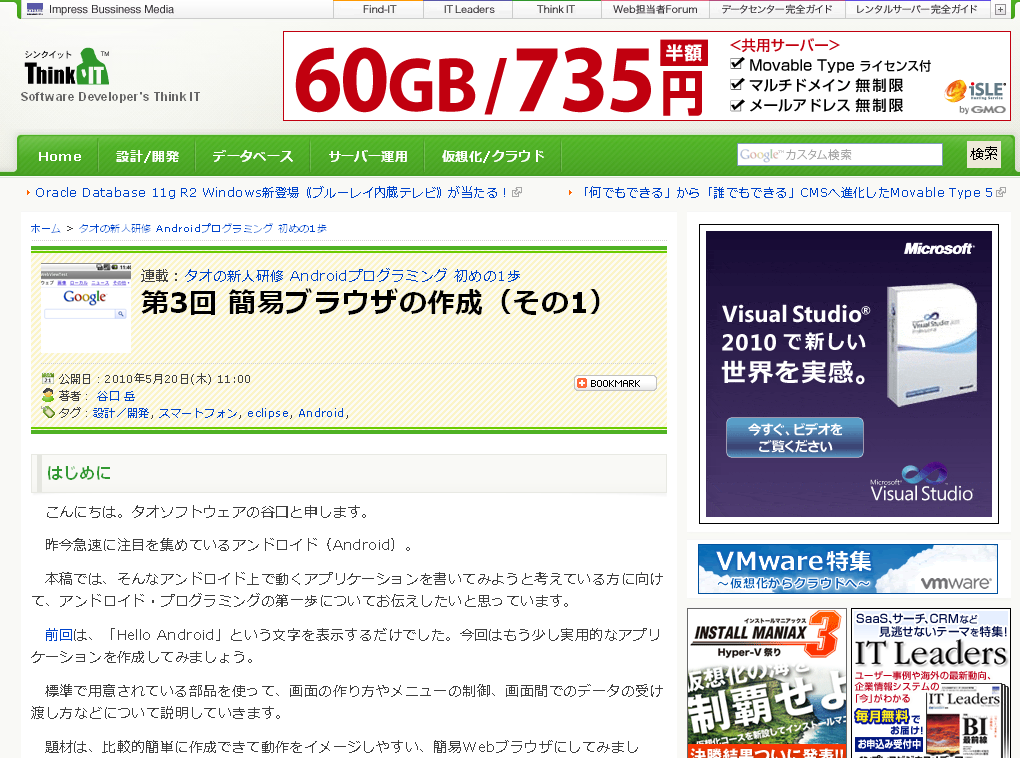Click the 60GB/735円 server banner ad

pyautogui.click(x=647, y=76)
